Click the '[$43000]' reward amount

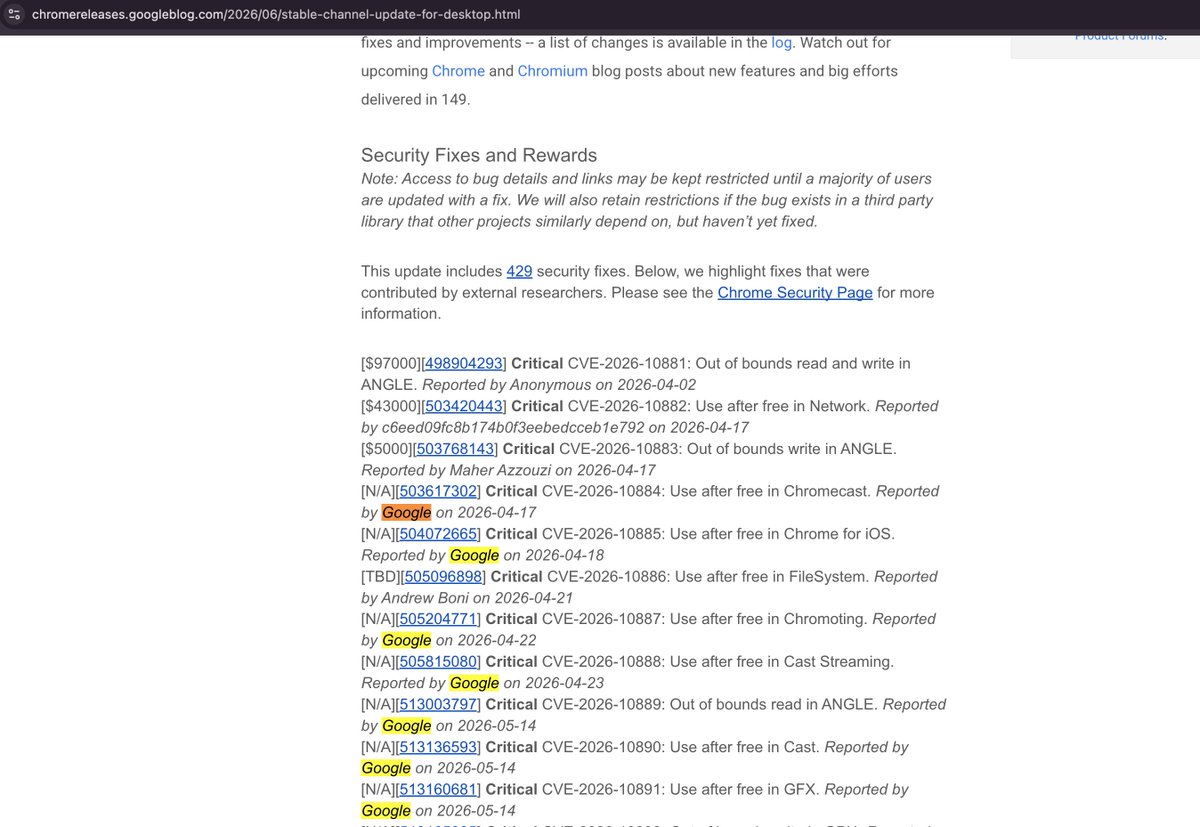391,406
